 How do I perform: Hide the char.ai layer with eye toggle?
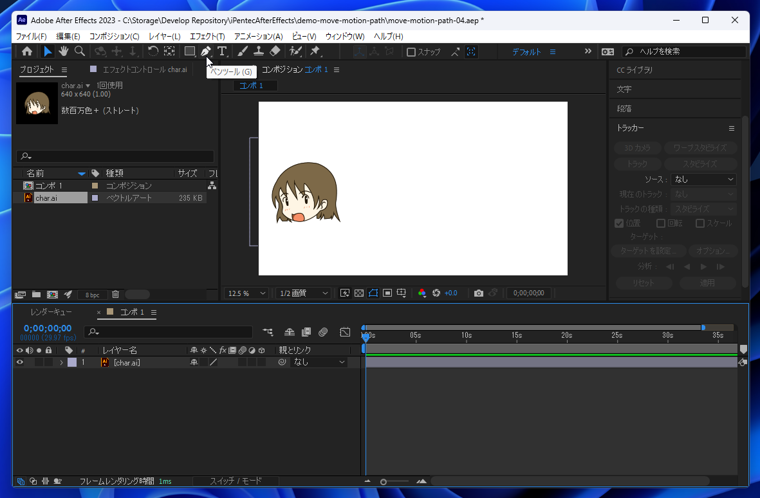19,363
